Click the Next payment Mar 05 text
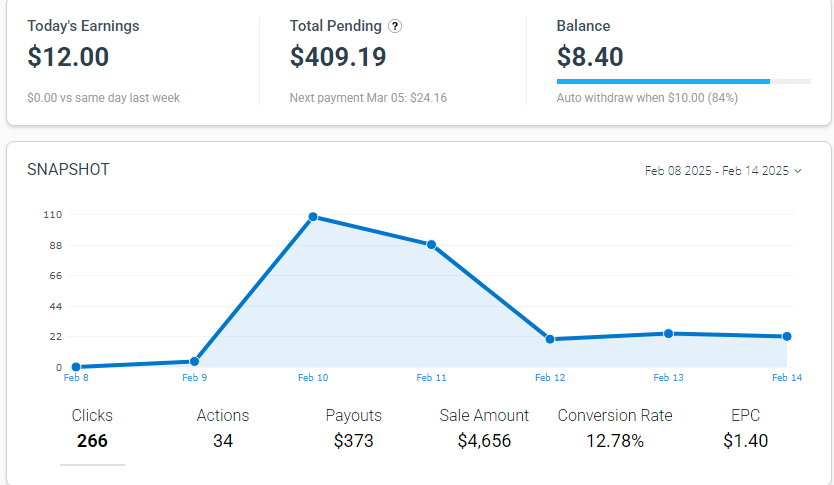This screenshot has width=834, height=485. tap(368, 98)
